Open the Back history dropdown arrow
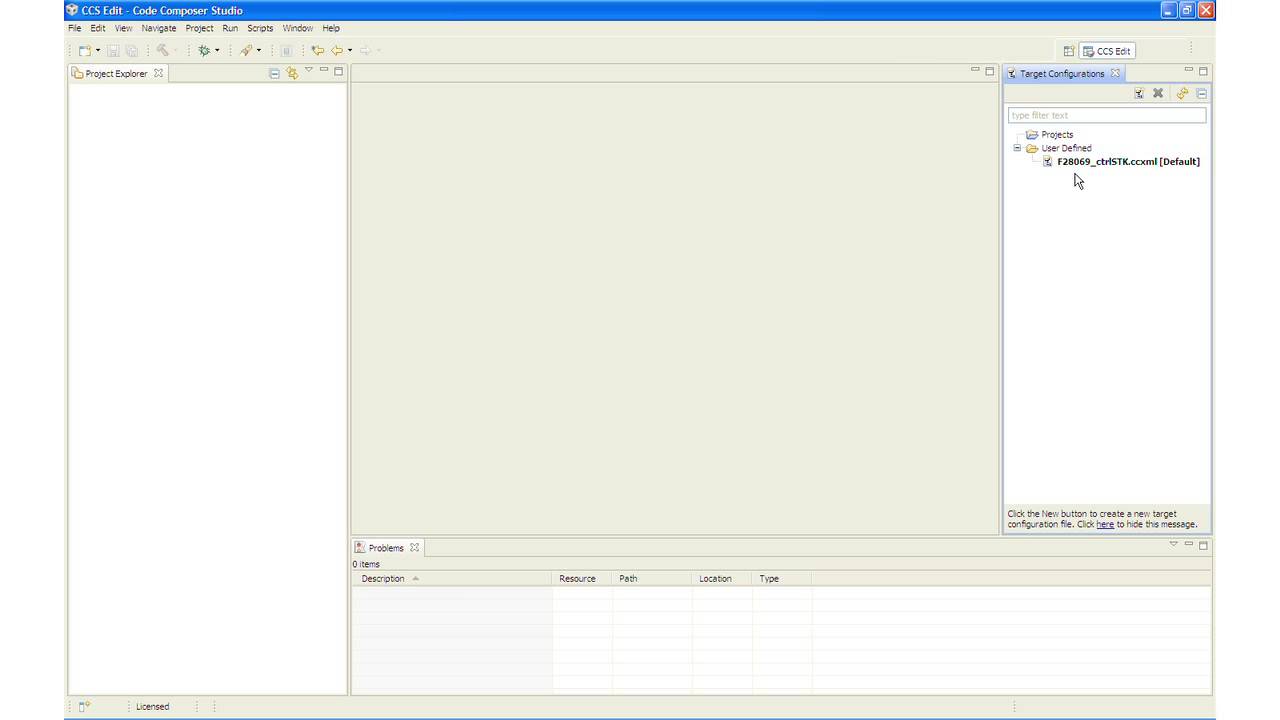The height and width of the screenshot is (720, 1280). 350,50
